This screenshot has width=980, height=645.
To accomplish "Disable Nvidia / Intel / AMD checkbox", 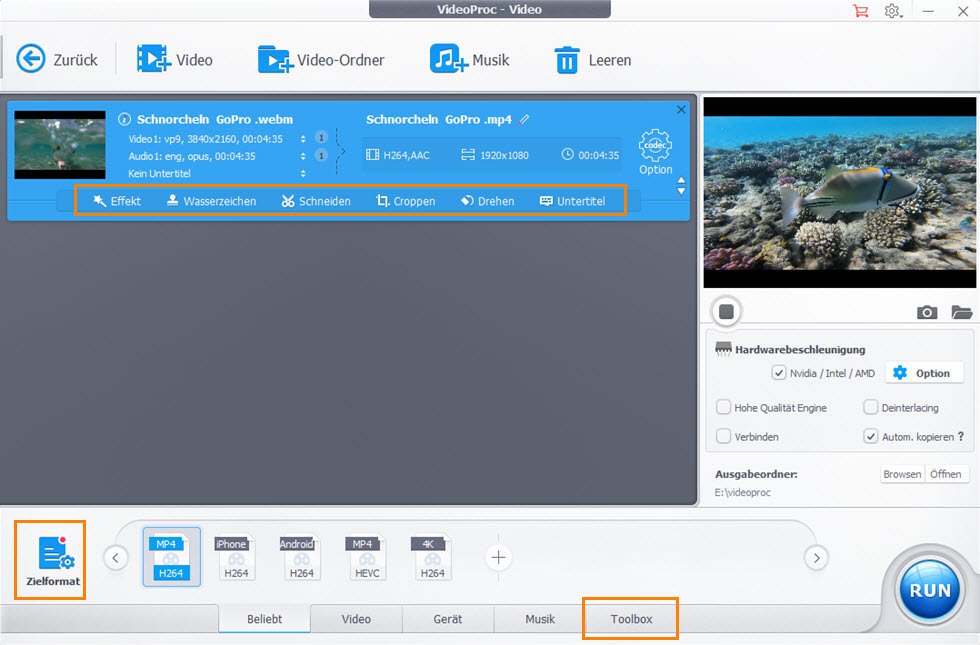I will pos(779,373).
